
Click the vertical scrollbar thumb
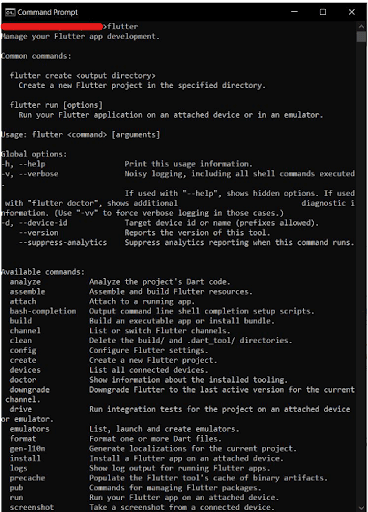tap(361, 37)
